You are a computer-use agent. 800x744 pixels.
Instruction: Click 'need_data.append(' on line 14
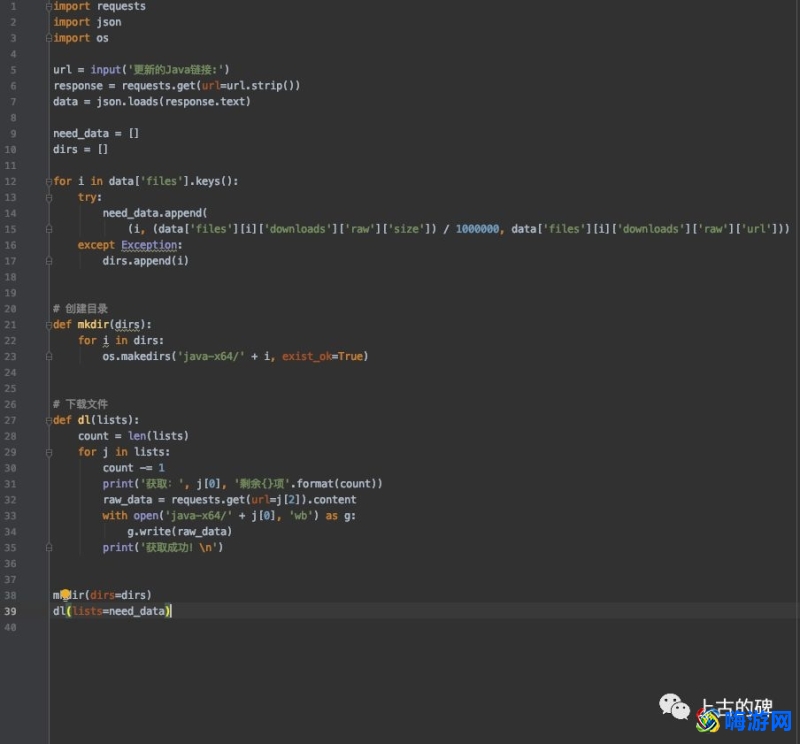(155, 213)
